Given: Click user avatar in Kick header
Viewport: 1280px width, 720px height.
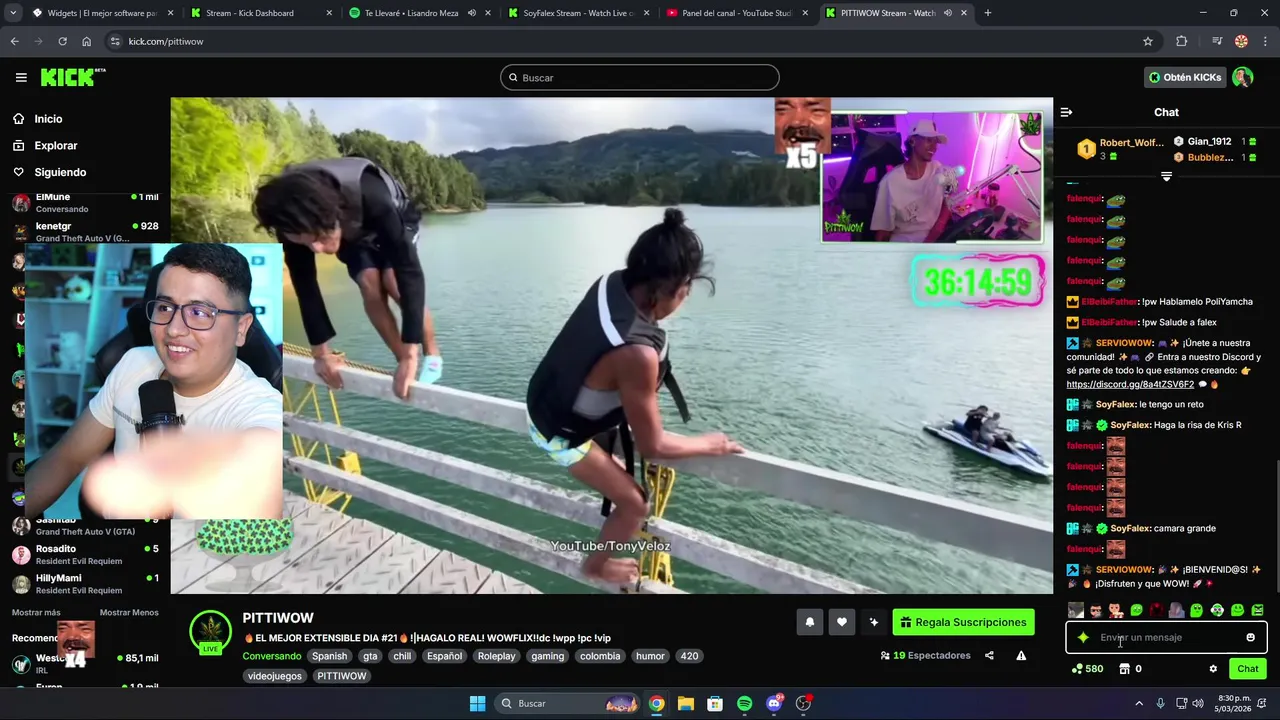Looking at the screenshot, I should [1243, 77].
